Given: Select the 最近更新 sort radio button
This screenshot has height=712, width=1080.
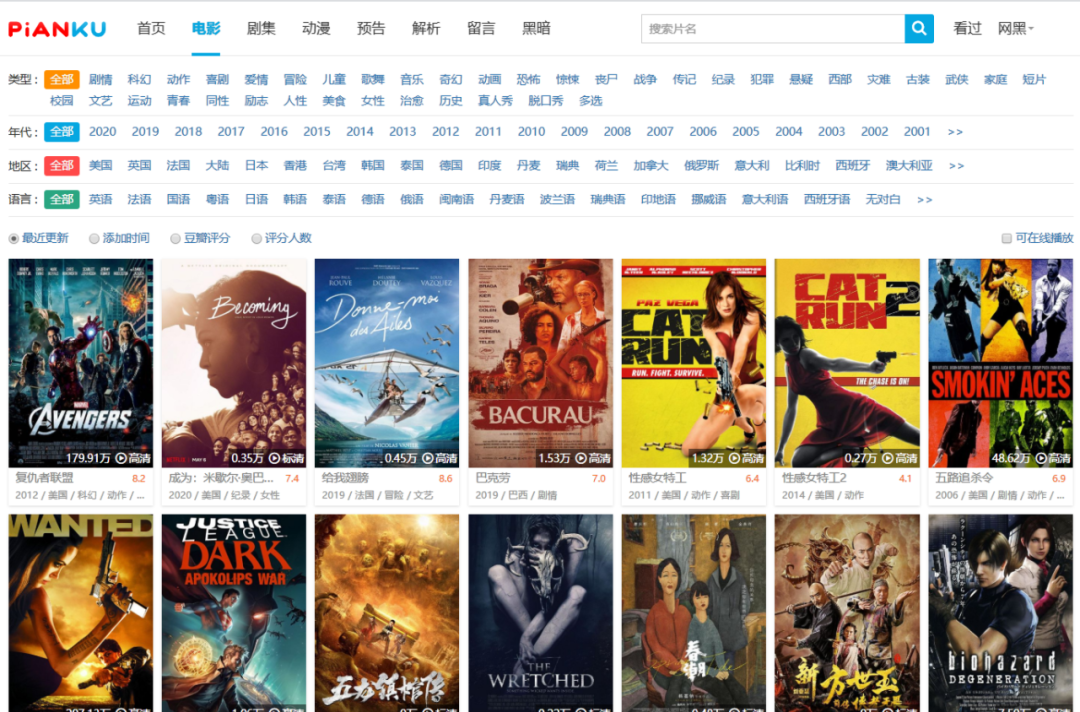Looking at the screenshot, I should 14,238.
